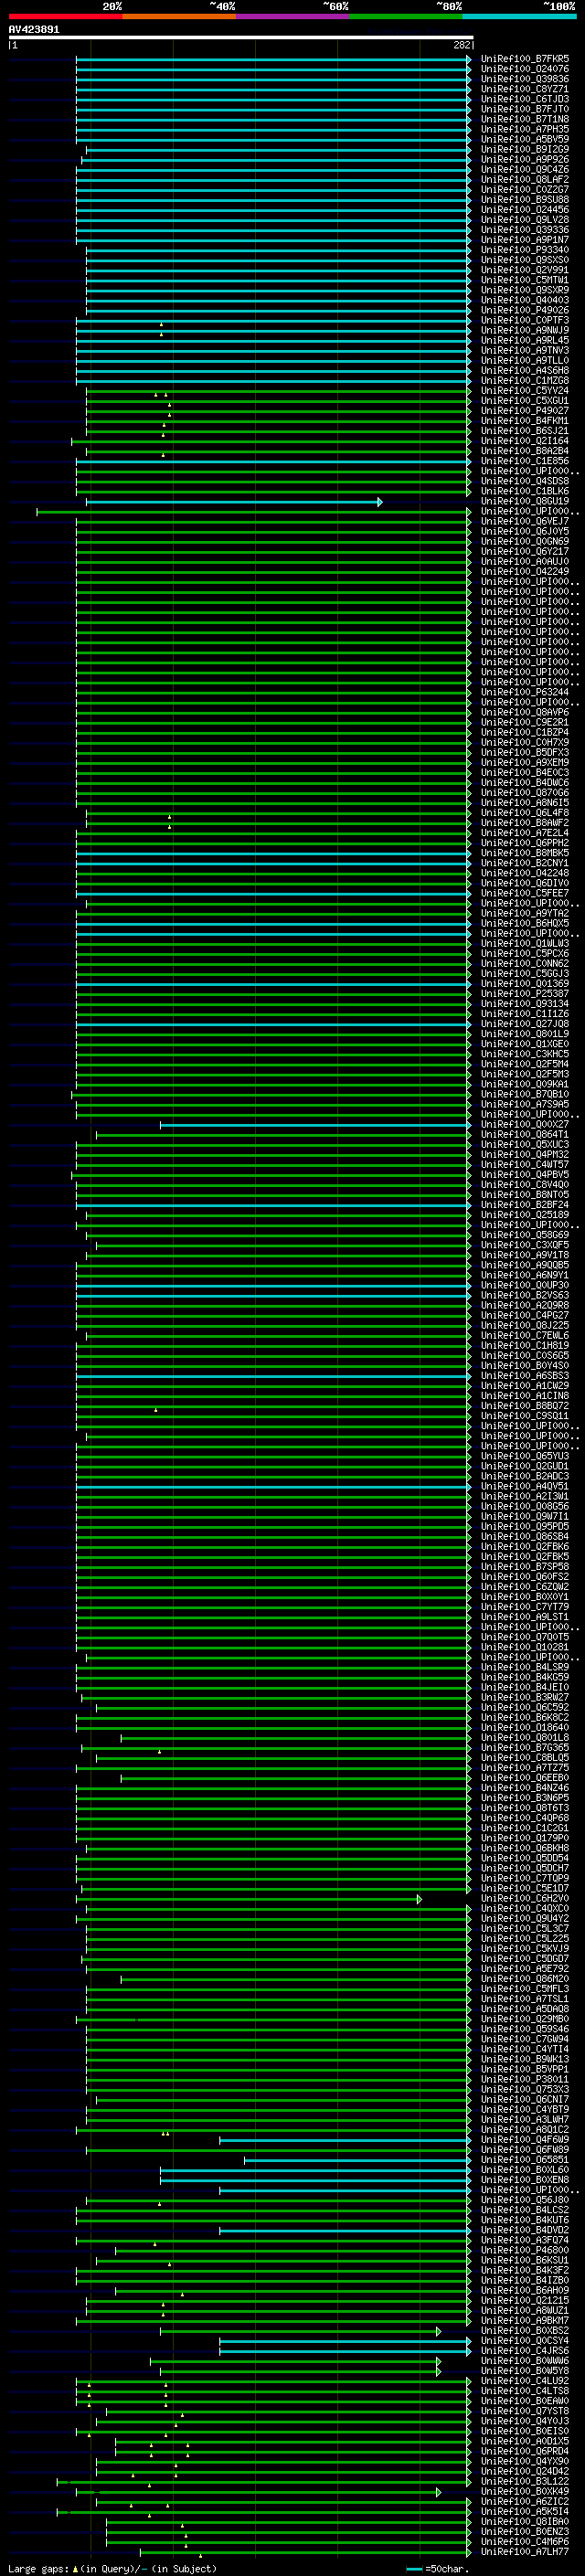Screen dimensions: 585x2576
Task: Select the UniRef100_Q8AVP6 label
Action: (525, 712)
